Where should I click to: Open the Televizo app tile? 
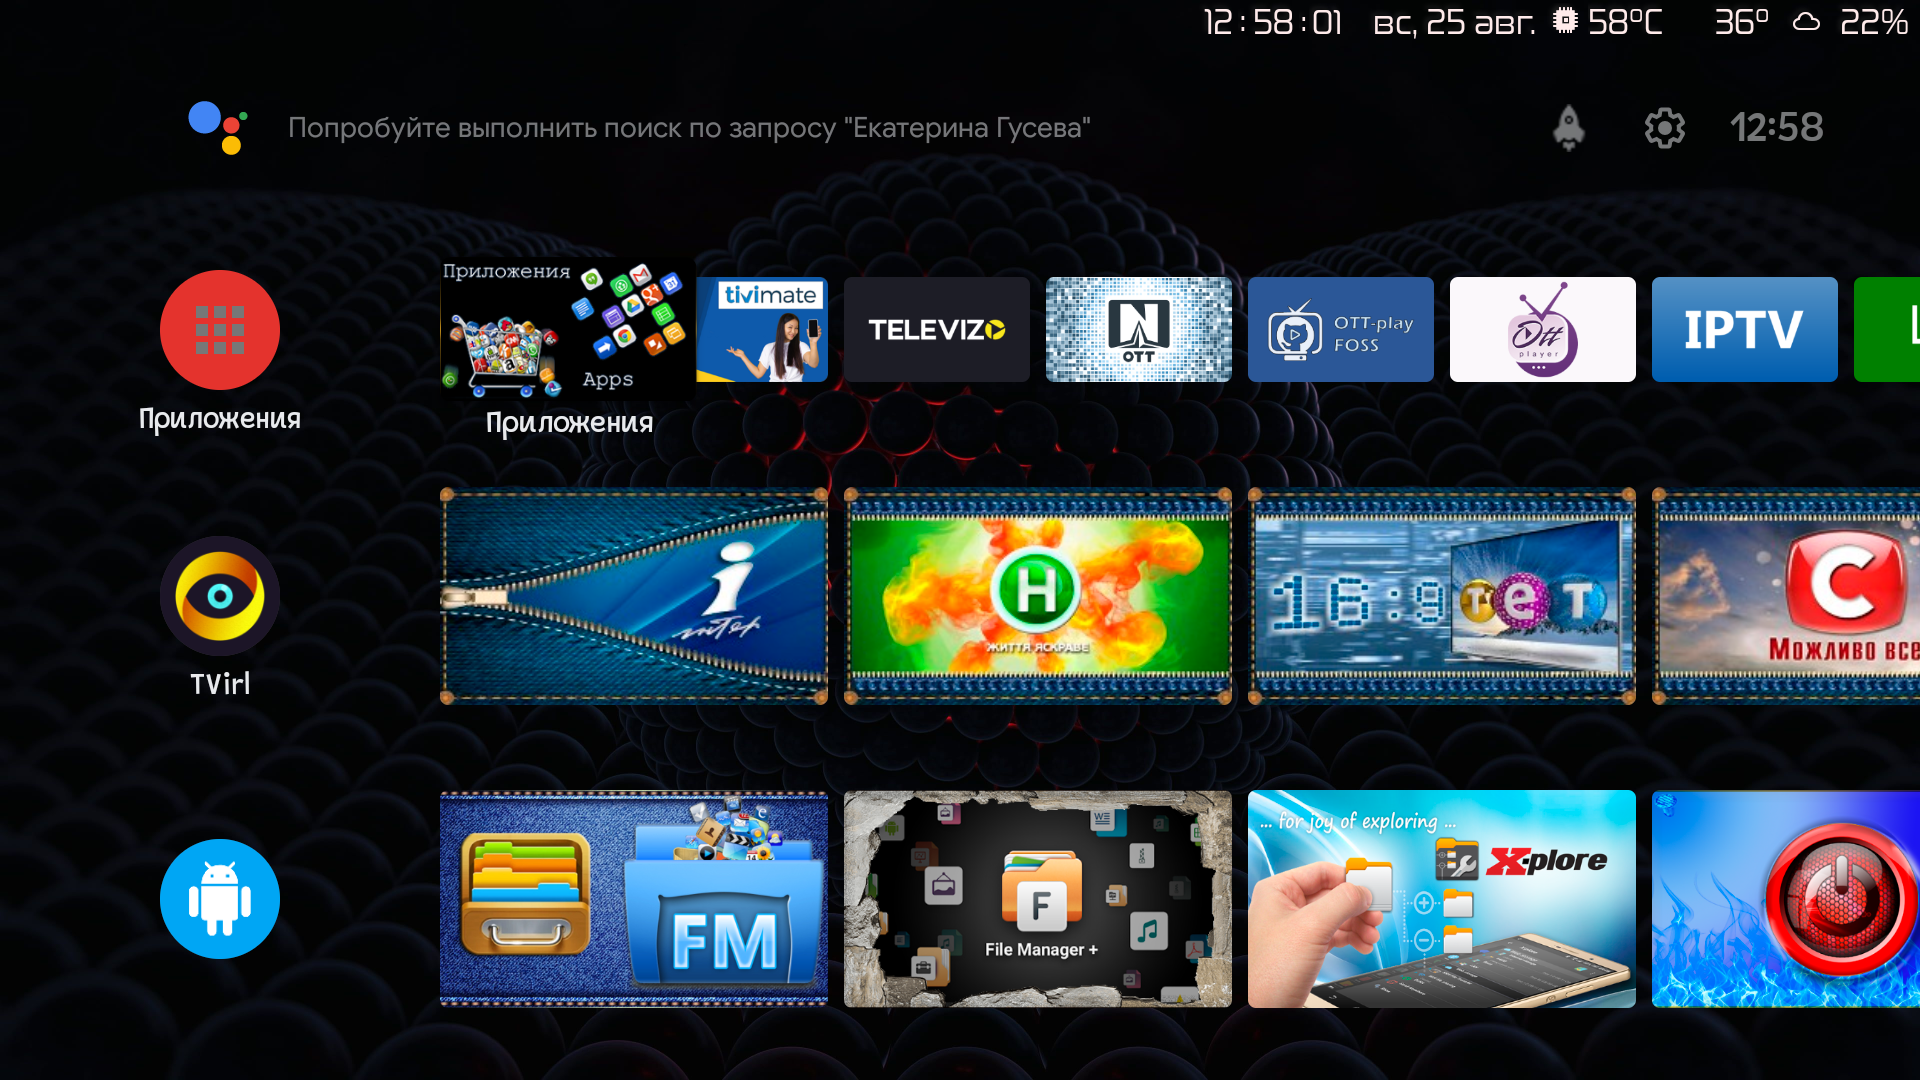(936, 330)
